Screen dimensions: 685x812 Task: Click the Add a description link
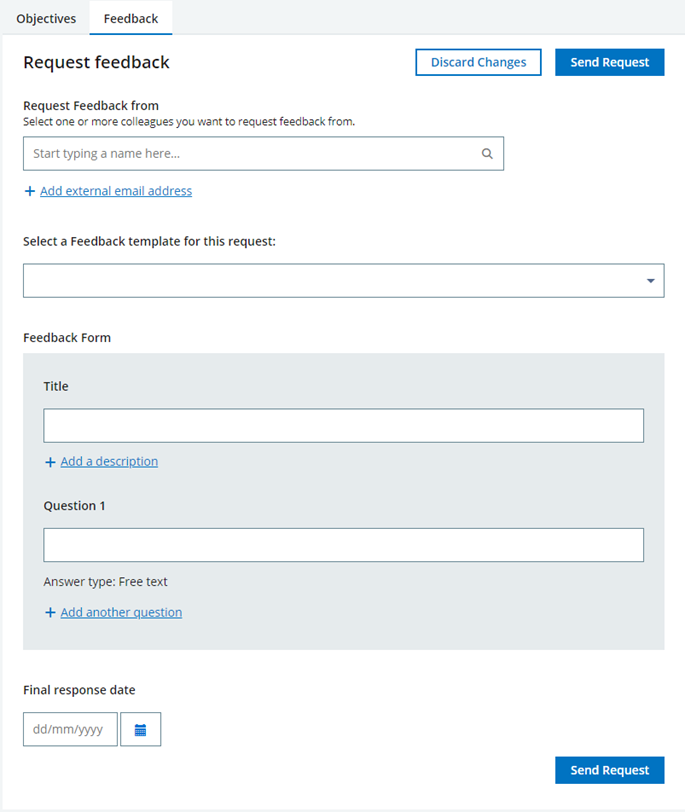coord(109,462)
